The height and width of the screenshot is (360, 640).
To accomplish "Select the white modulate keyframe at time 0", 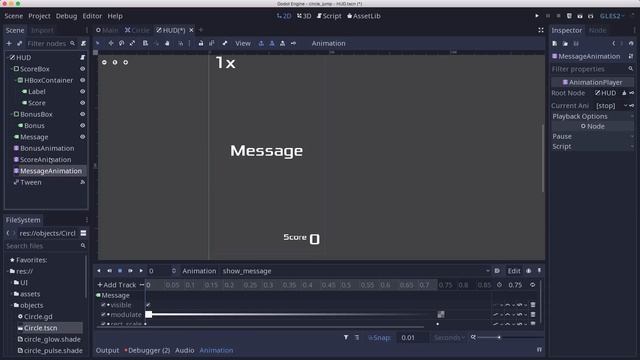I will click(x=149, y=314).
